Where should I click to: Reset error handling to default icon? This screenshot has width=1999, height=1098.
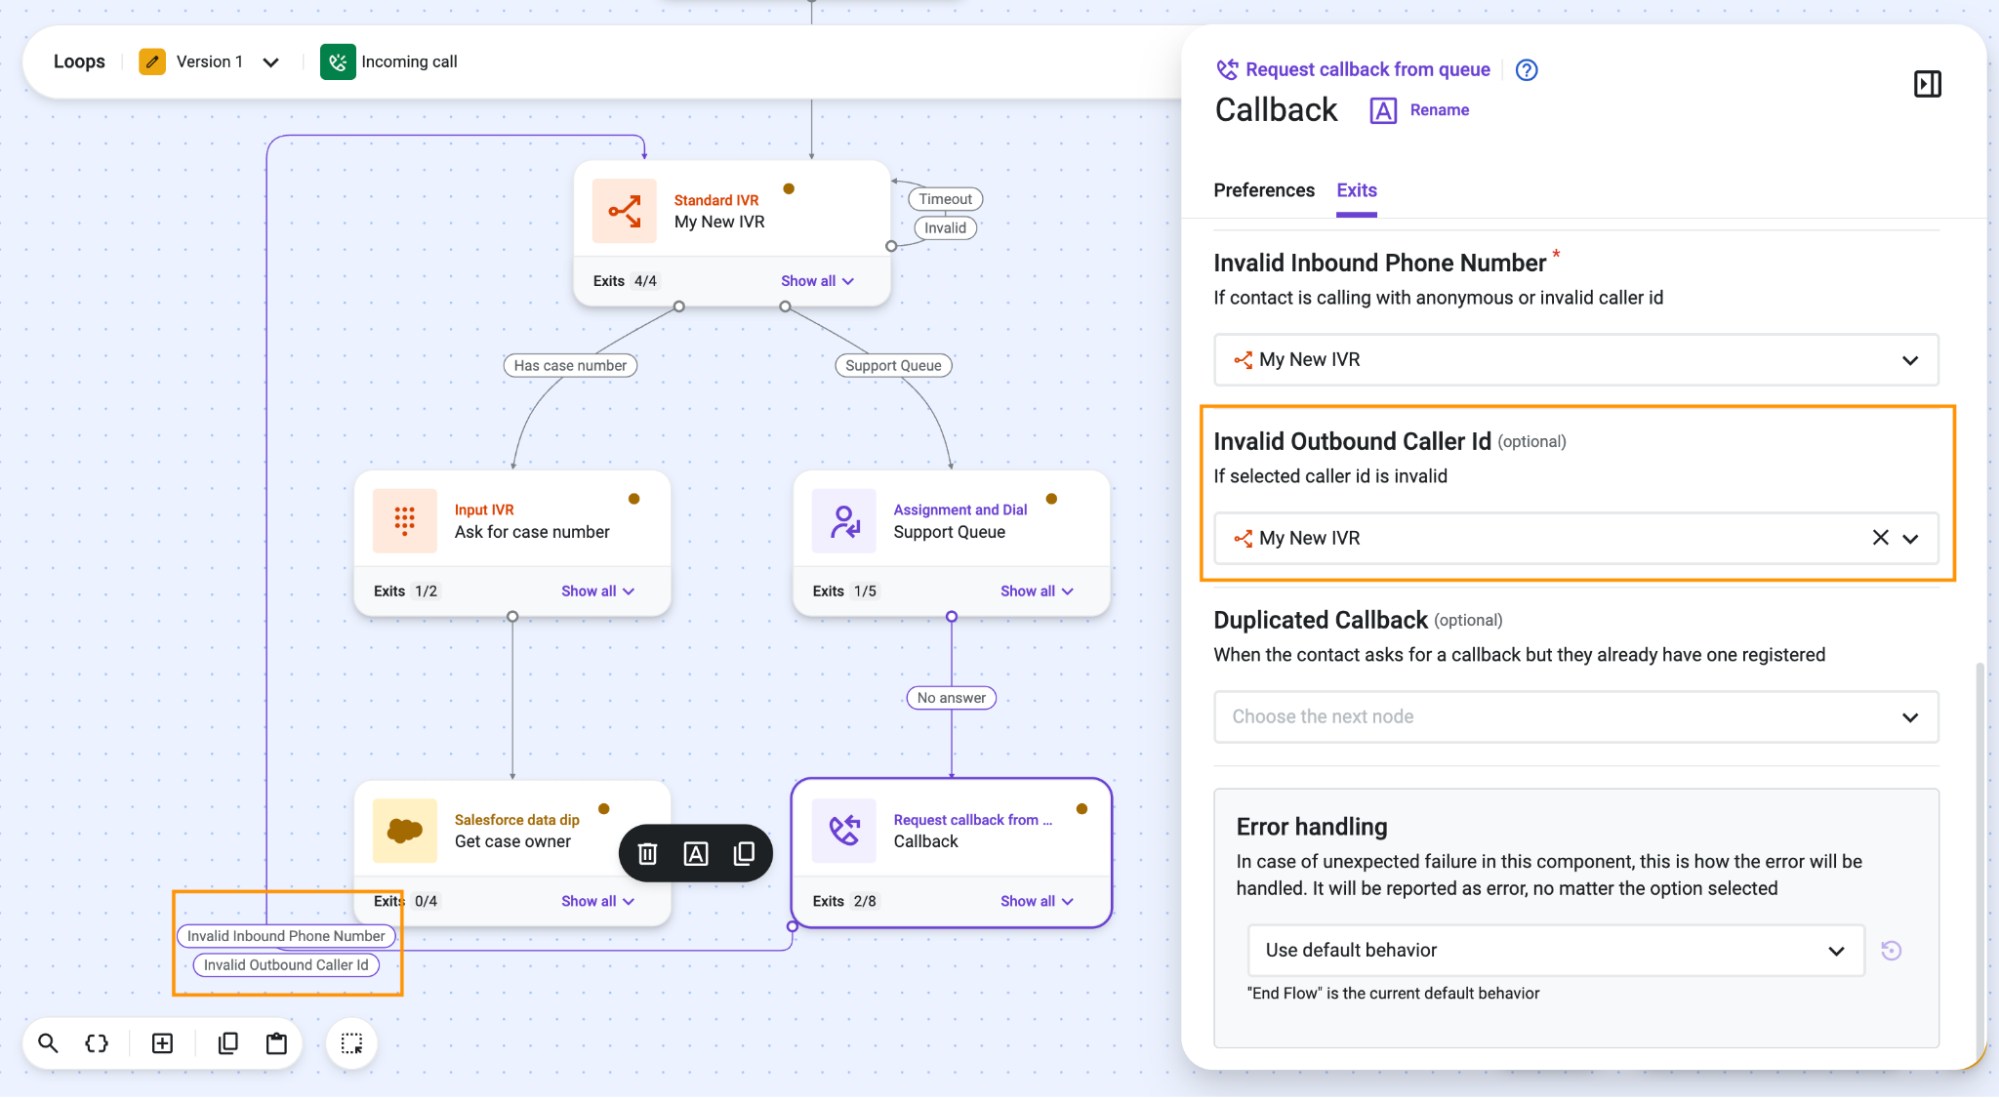(x=1891, y=950)
